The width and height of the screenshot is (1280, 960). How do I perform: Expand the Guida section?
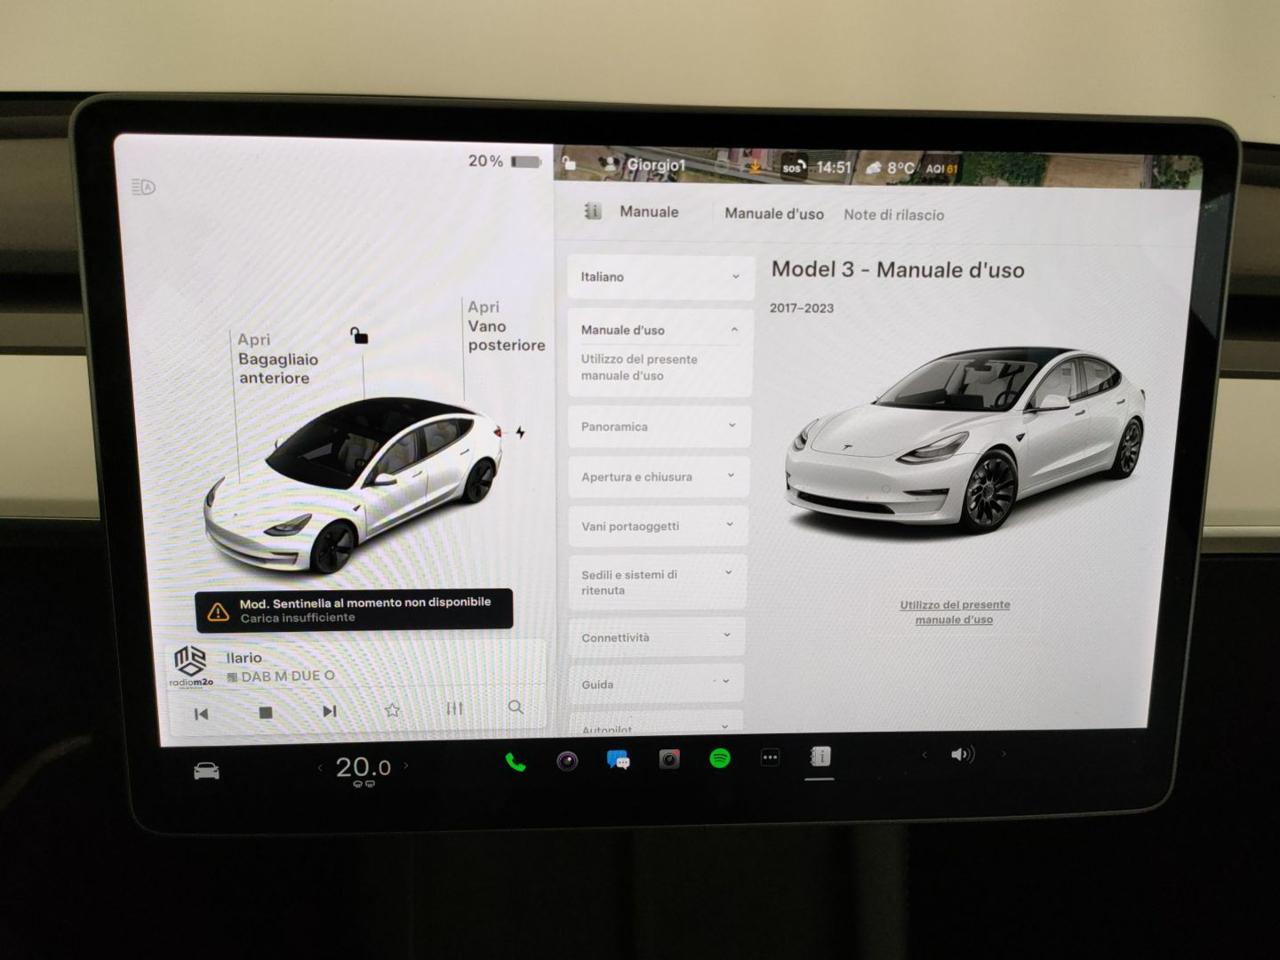[x=655, y=684]
